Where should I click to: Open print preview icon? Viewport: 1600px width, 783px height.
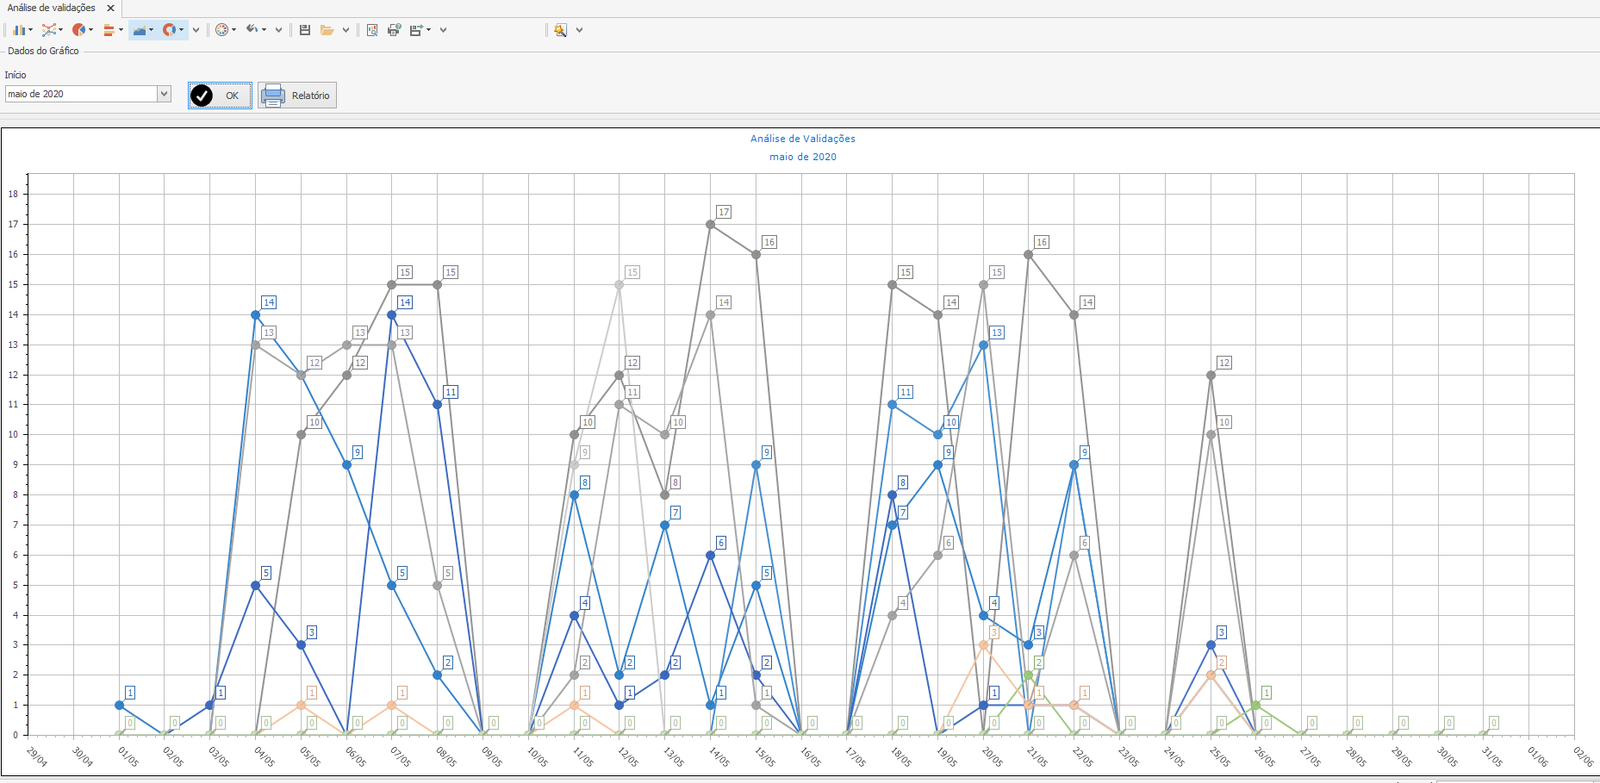tap(372, 30)
